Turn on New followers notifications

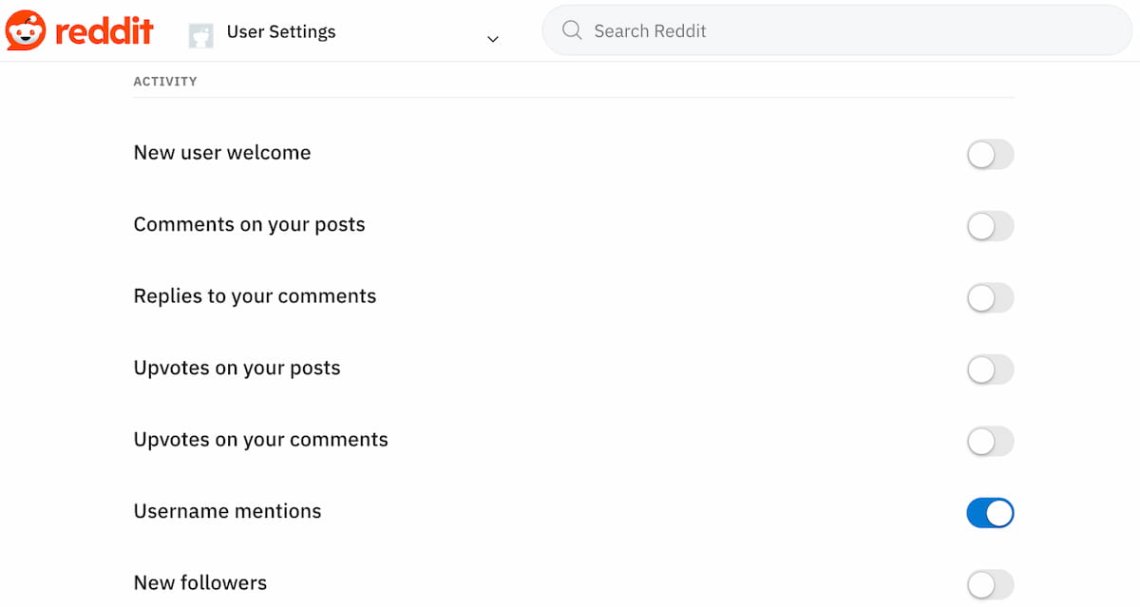point(990,583)
